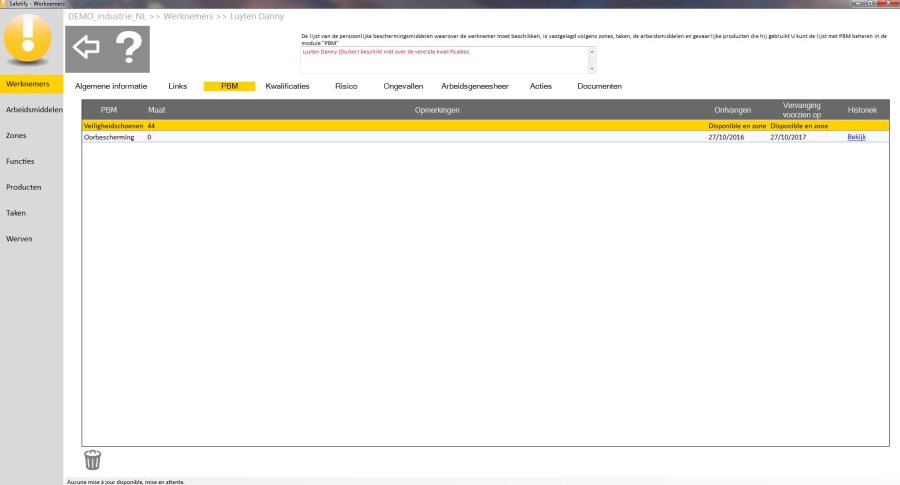Open Arbeidsmiddelen in the sidebar
Image resolution: width=900 pixels, height=485 pixels.
(32, 110)
